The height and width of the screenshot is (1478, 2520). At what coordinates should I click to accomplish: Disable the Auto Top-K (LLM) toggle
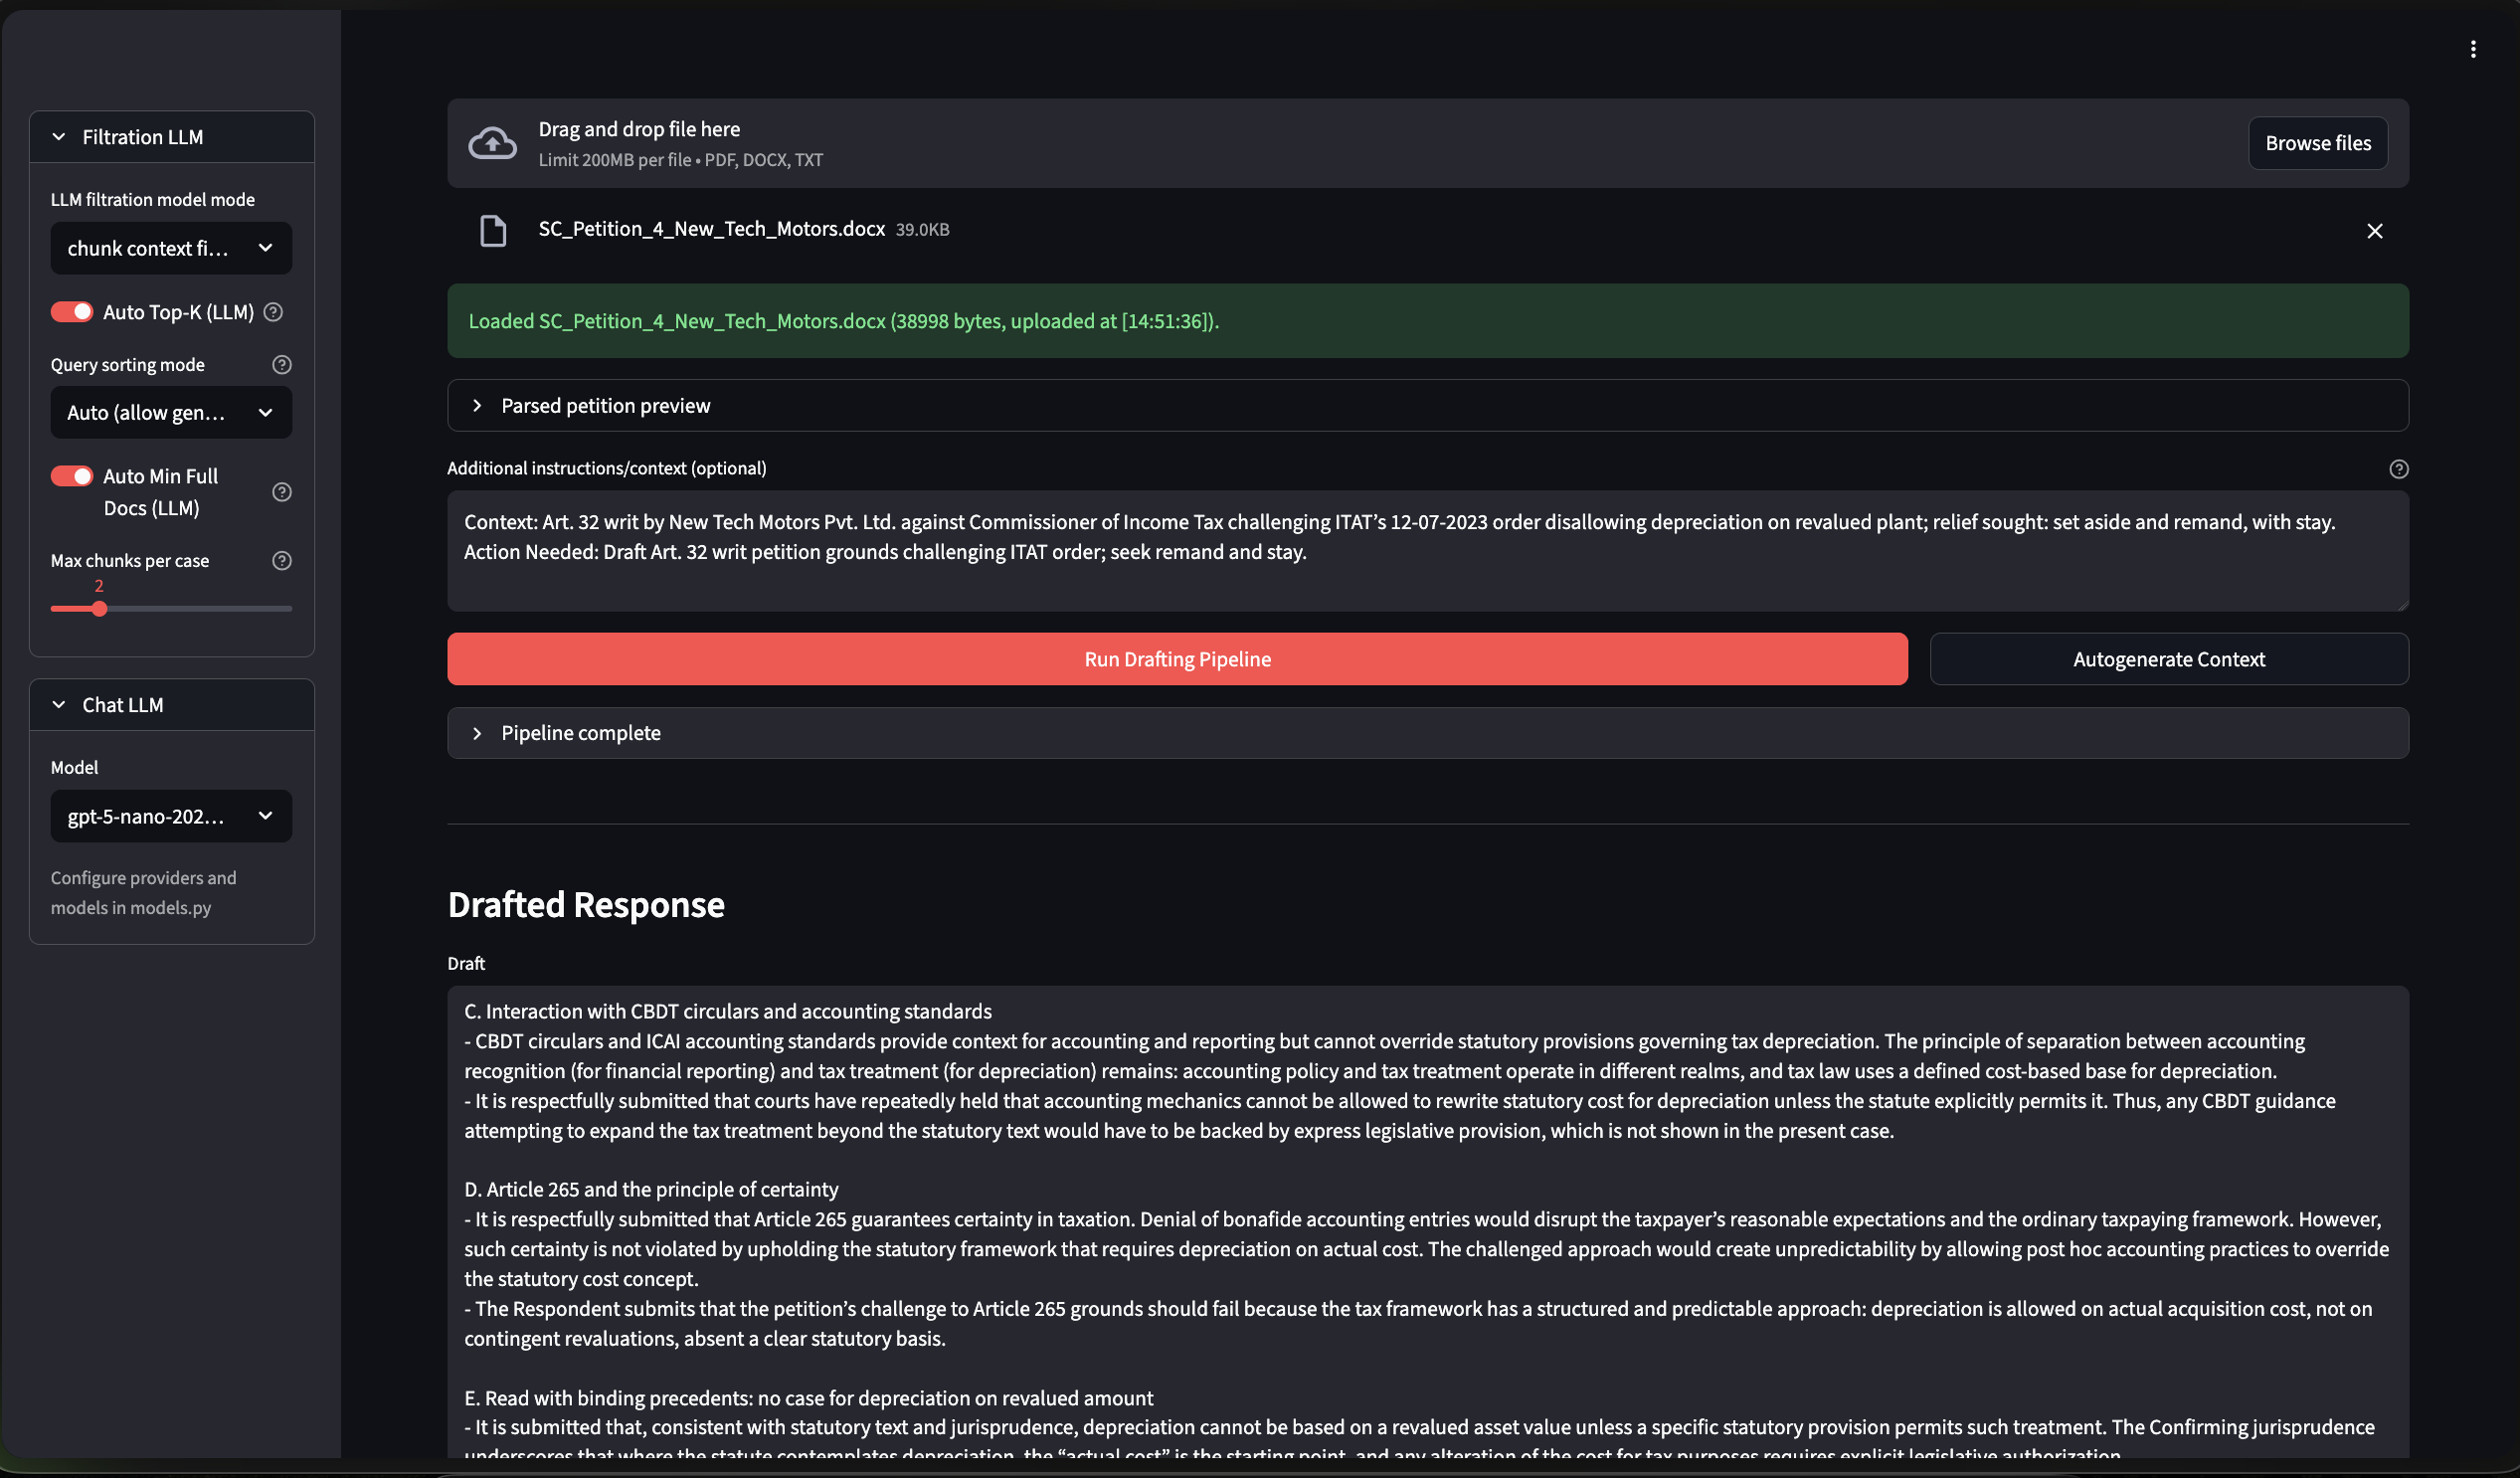pos(72,312)
